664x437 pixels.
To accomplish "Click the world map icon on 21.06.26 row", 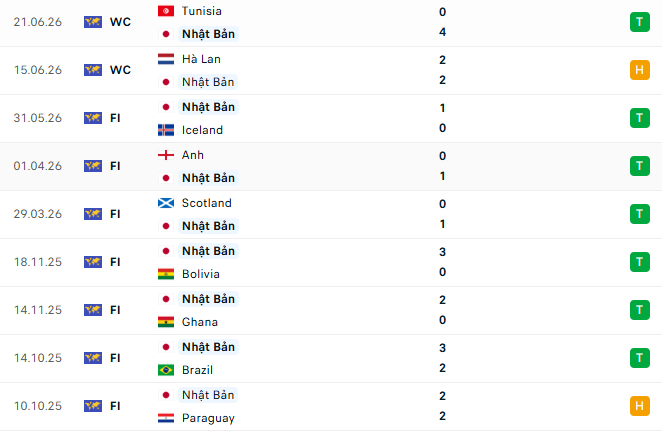I will (93, 22).
